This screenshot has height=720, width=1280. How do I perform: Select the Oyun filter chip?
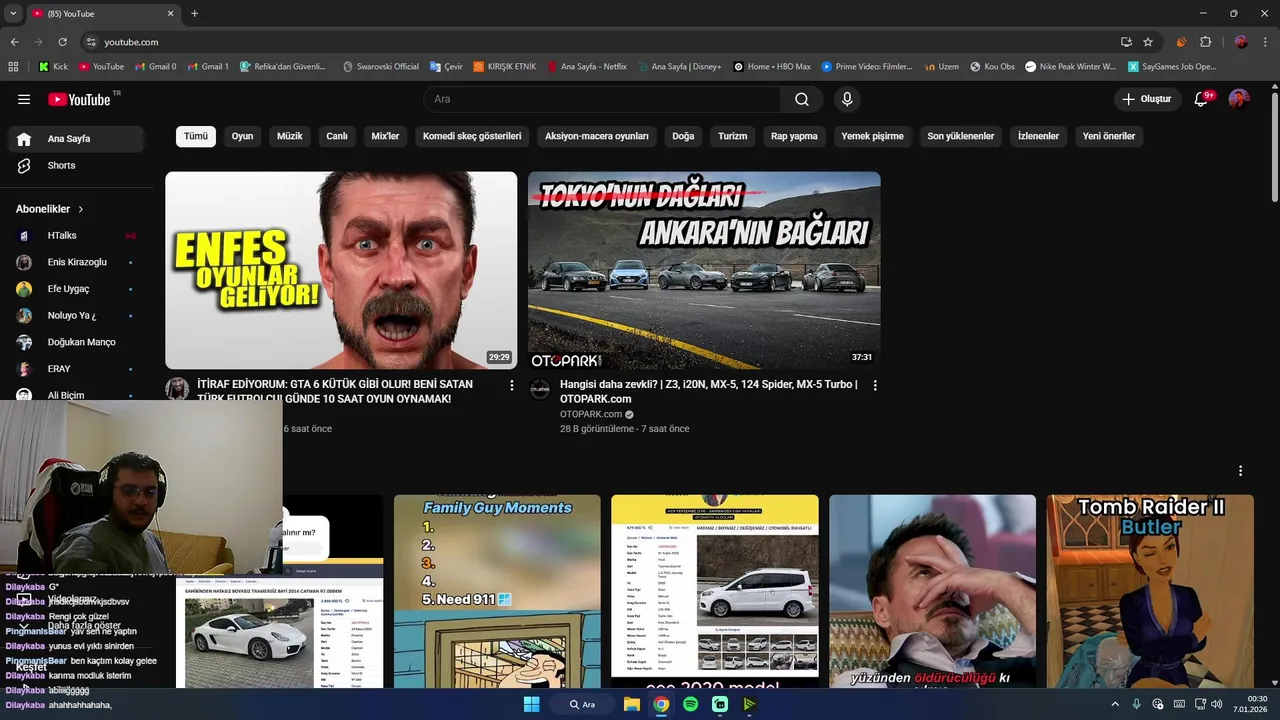(x=242, y=136)
